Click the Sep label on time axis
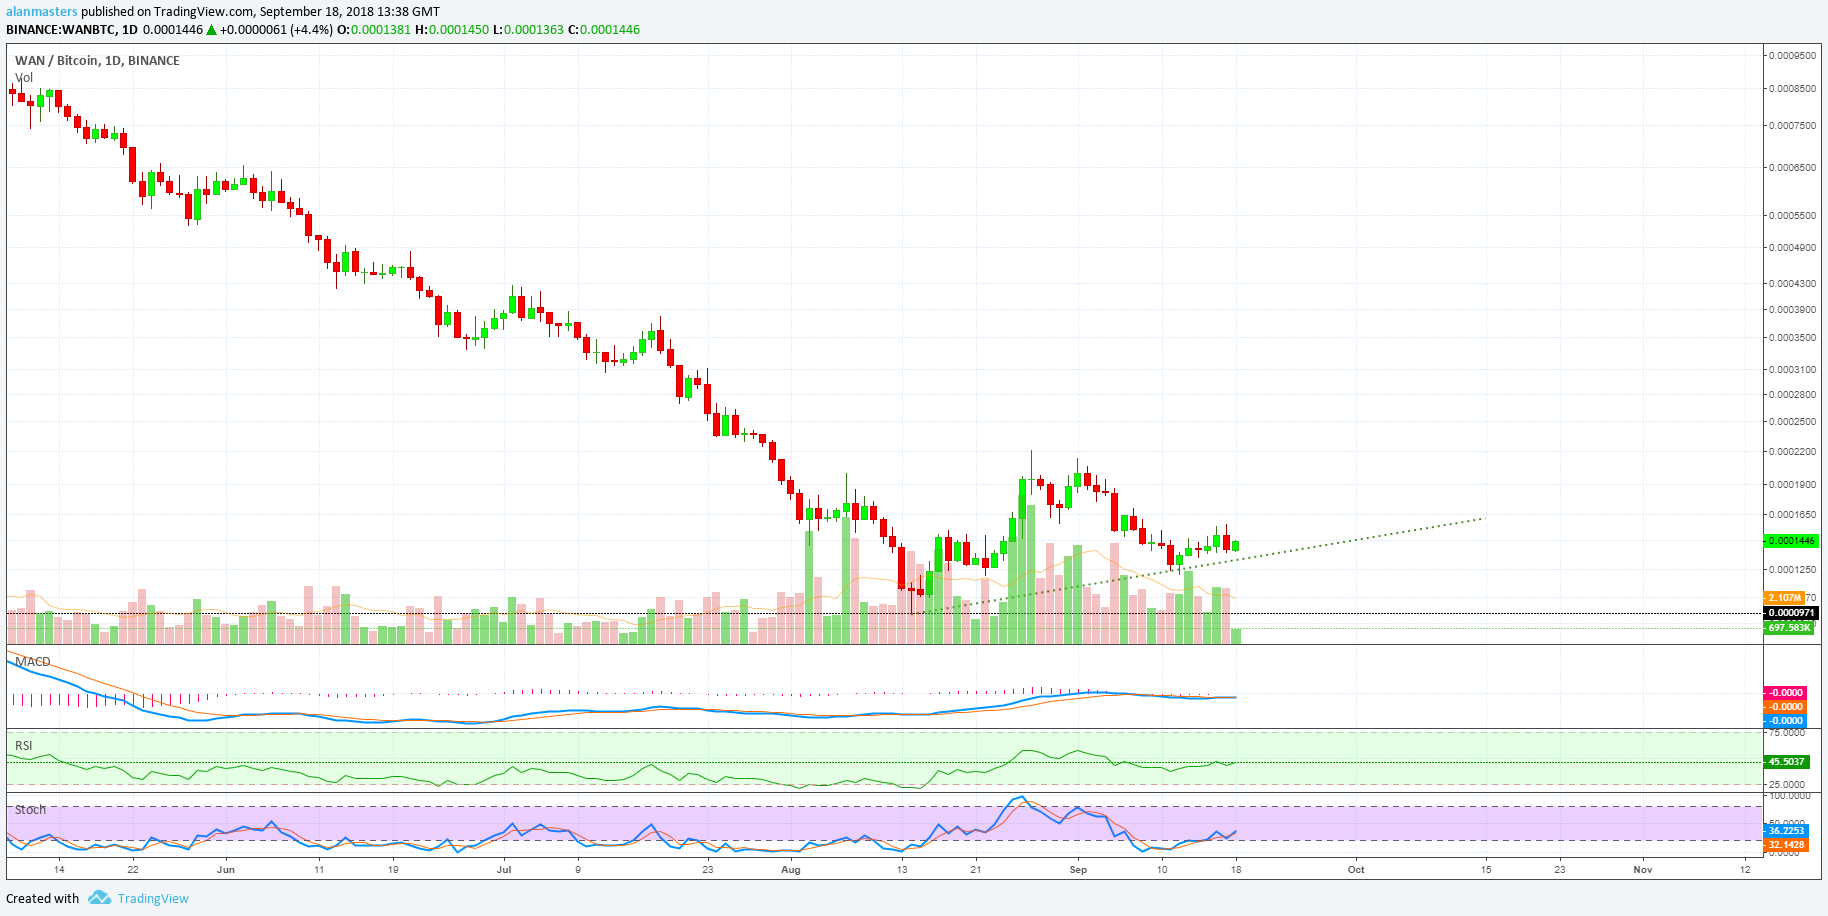The image size is (1828, 916). click(1078, 870)
